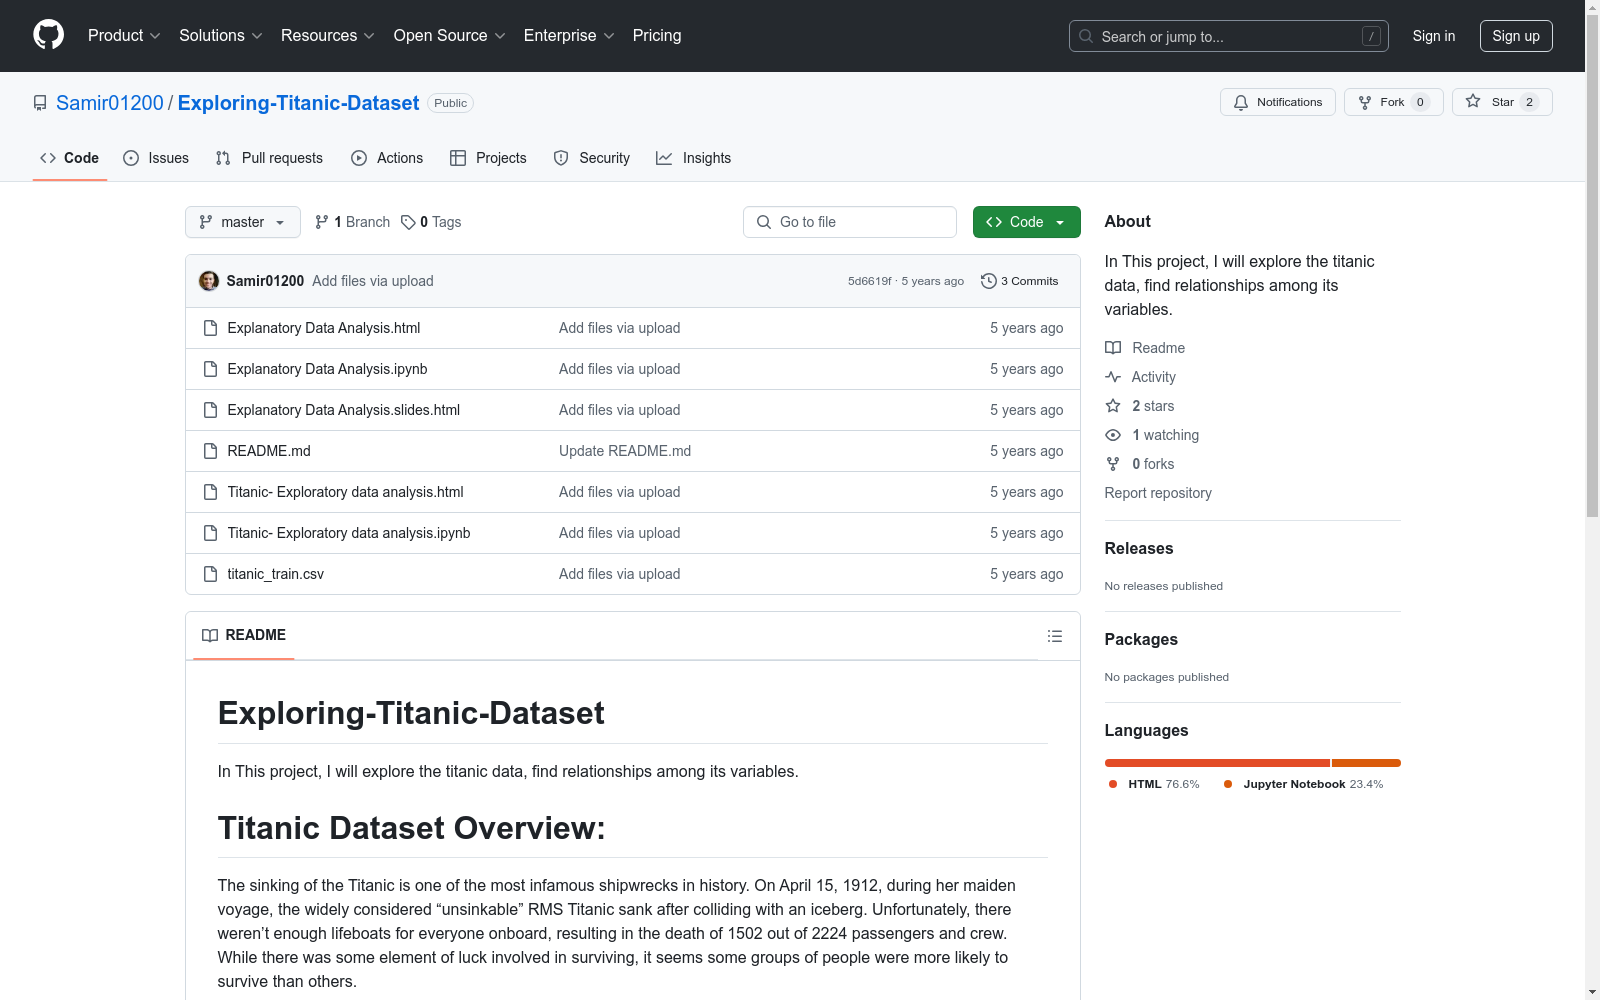Expand the Resources menu

328,35
